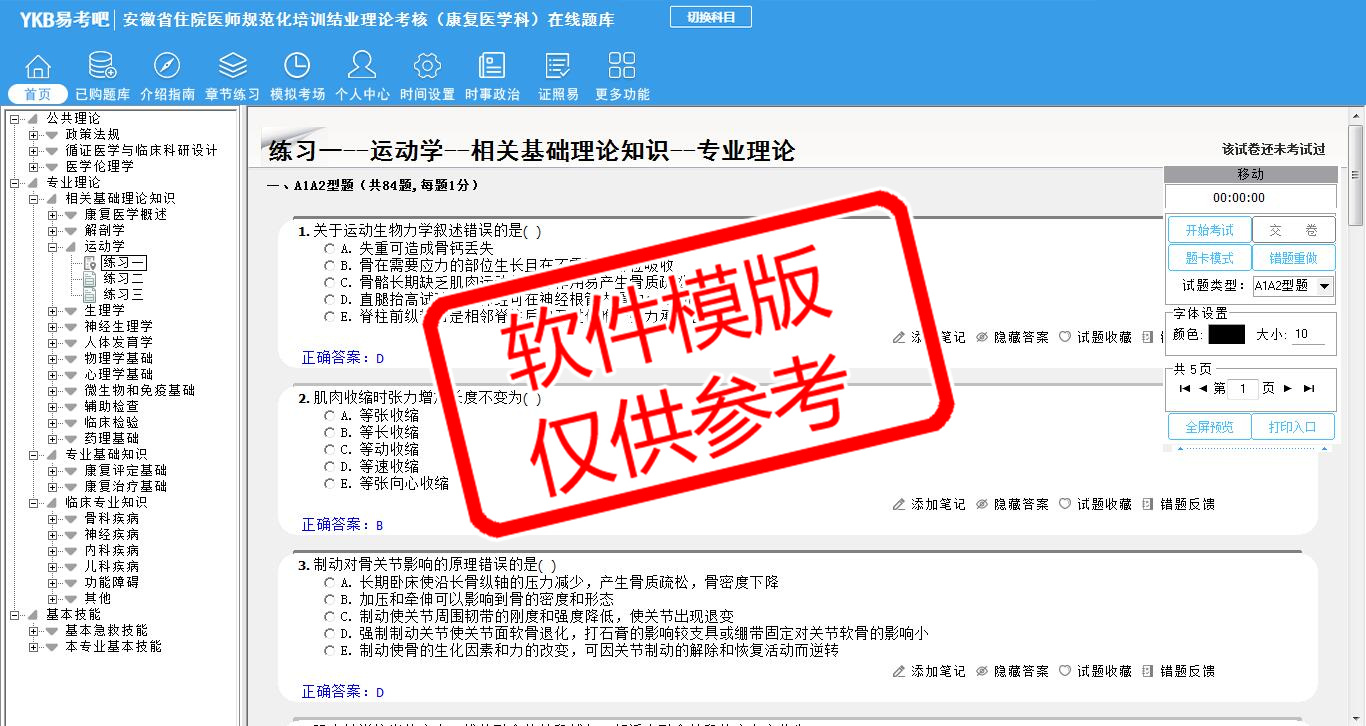This screenshot has width=1366, height=726.
Task: Click the 开始考试 button
Action: point(1209,230)
